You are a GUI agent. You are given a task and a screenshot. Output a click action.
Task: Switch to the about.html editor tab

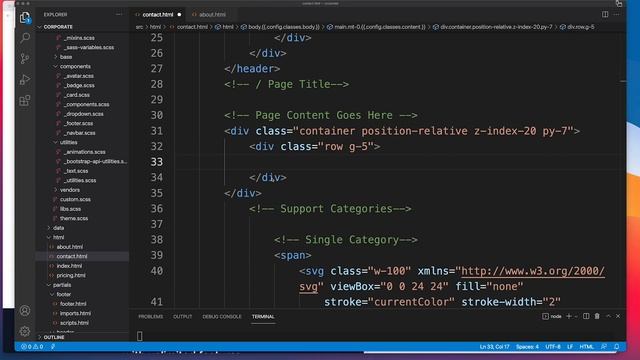(212, 14)
